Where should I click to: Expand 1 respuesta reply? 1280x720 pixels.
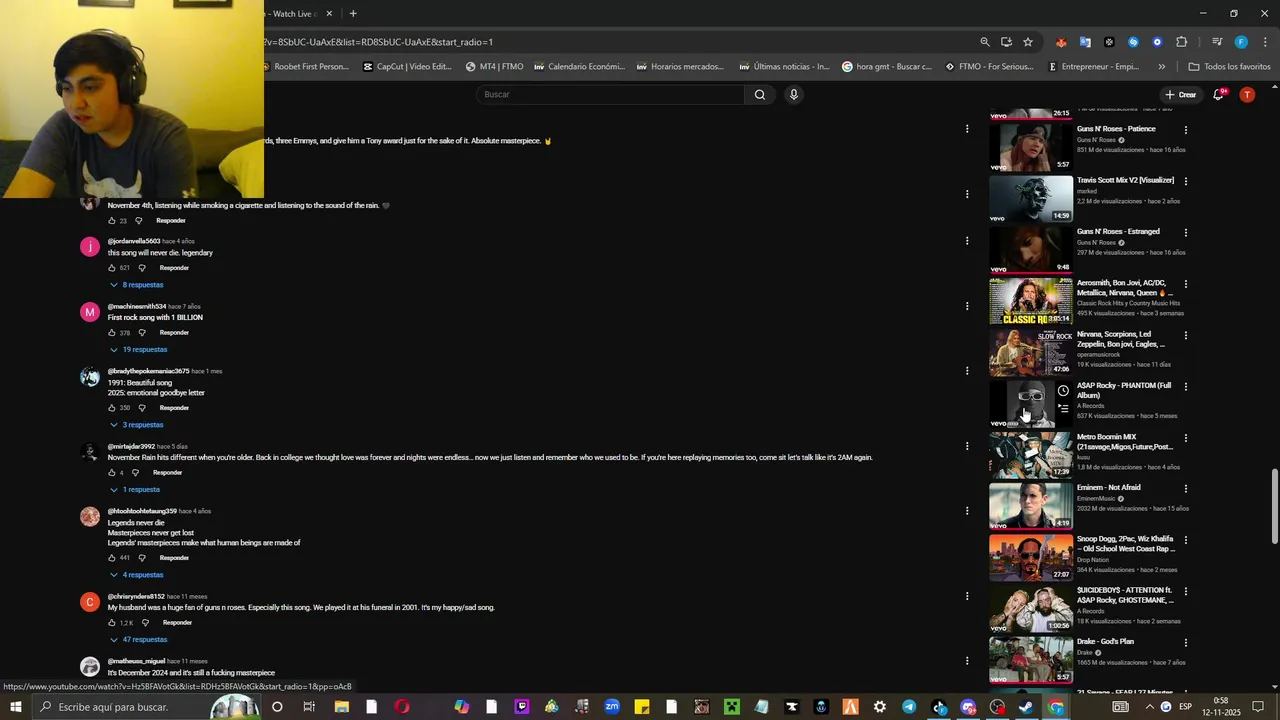(135, 490)
